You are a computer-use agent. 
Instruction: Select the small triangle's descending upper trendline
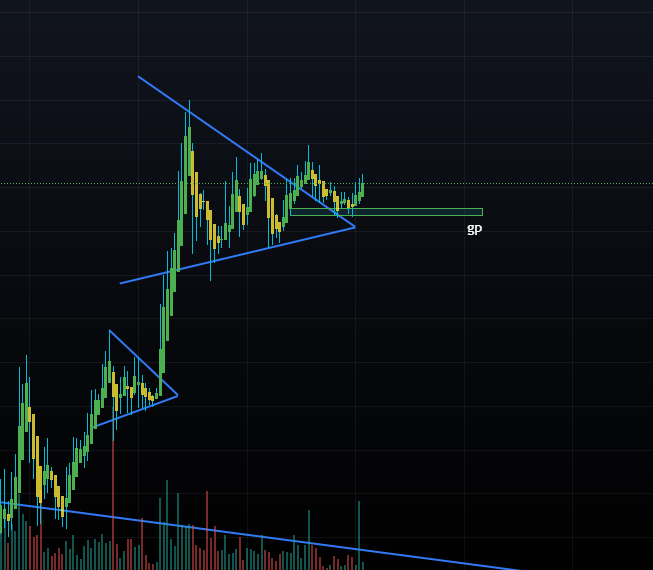(143, 363)
